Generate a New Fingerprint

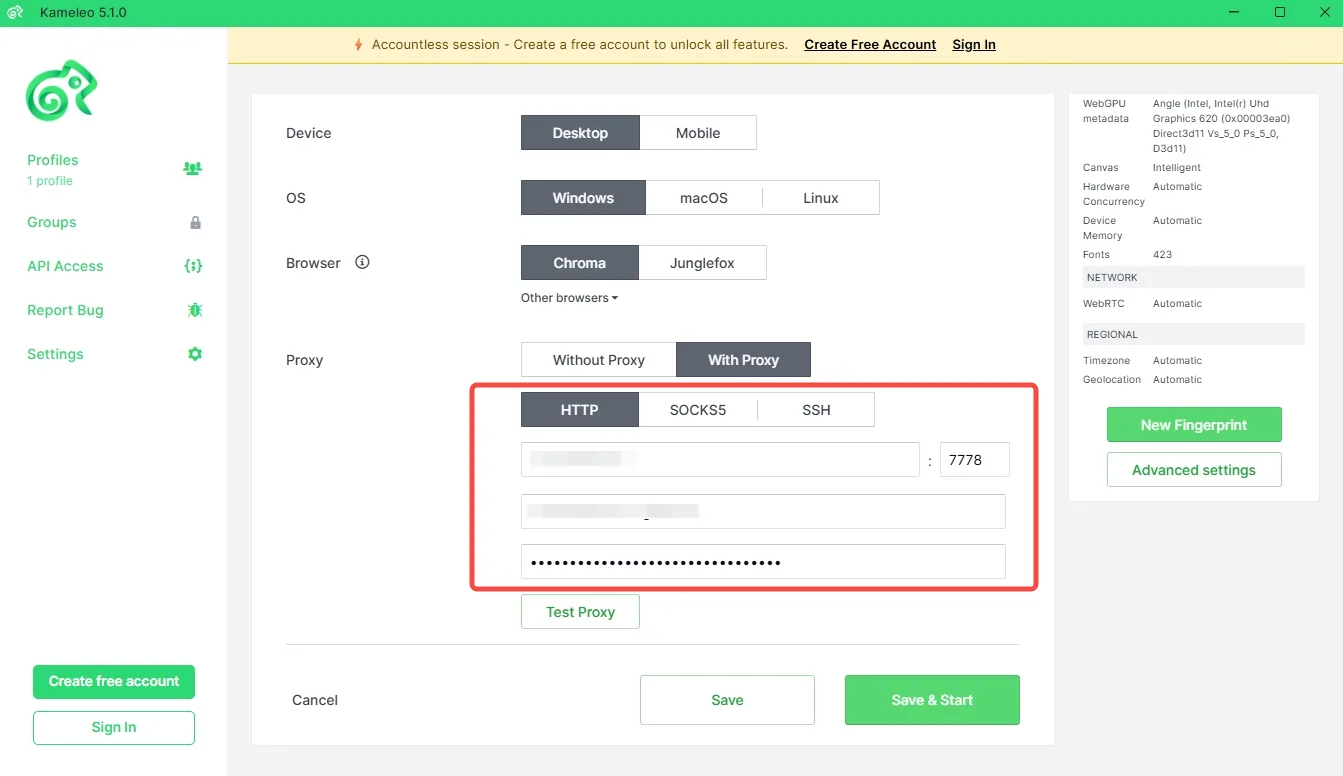(1194, 425)
